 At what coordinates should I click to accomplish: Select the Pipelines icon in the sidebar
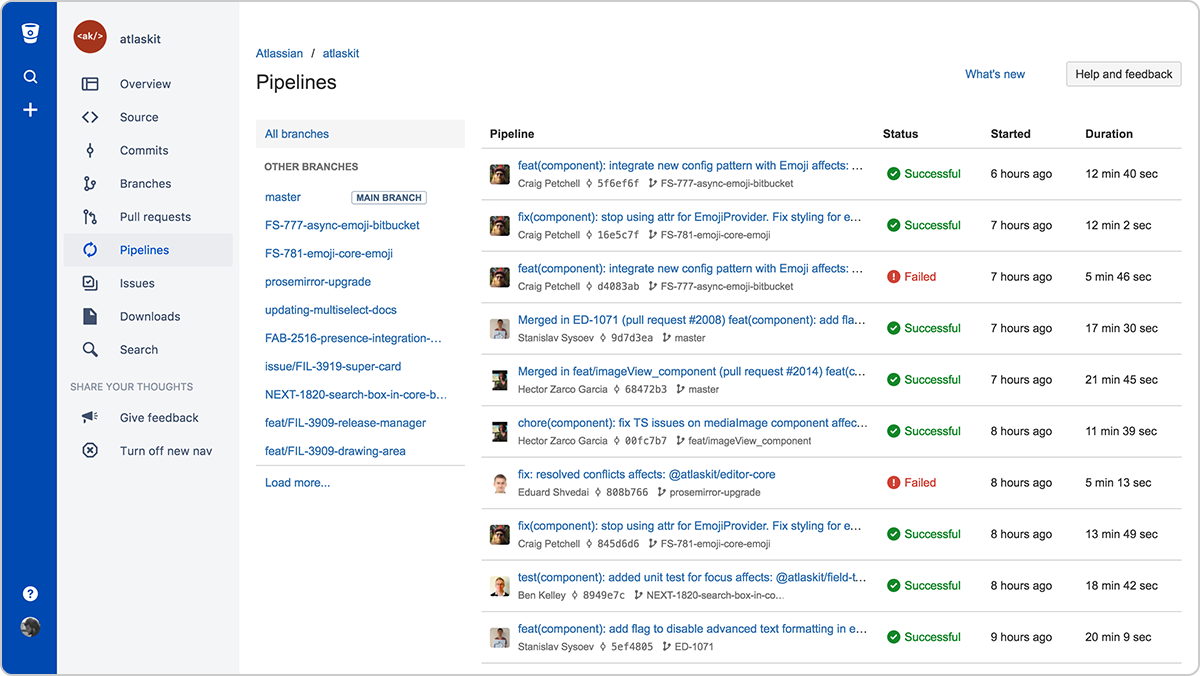[88, 249]
